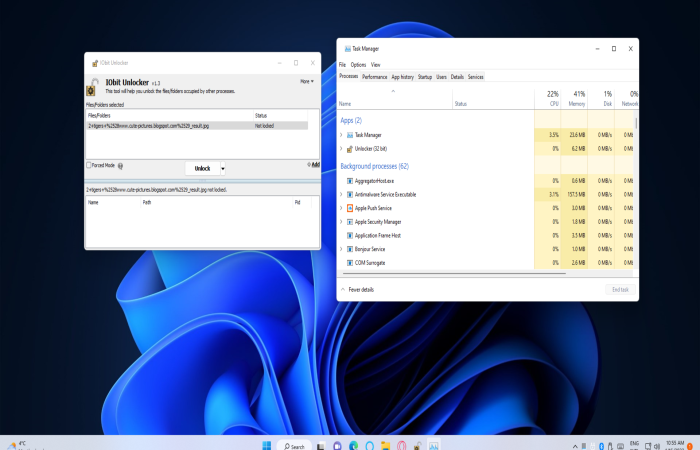The width and height of the screenshot is (700, 450).
Task: Switch to the Performance tab
Action: tap(375, 77)
